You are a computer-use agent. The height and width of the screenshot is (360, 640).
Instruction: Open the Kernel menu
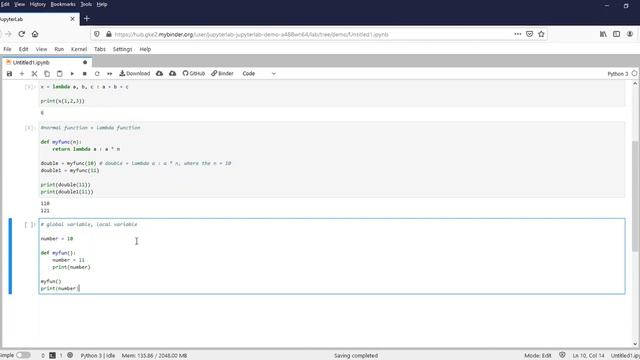coord(79,49)
